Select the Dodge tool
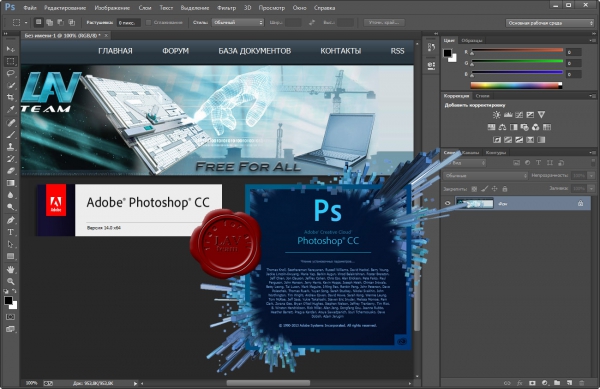The width and height of the screenshot is (600, 389). (x=10, y=207)
